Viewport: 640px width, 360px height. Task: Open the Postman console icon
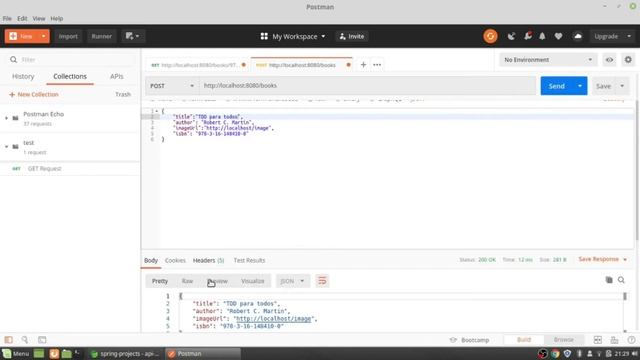click(x=42, y=340)
